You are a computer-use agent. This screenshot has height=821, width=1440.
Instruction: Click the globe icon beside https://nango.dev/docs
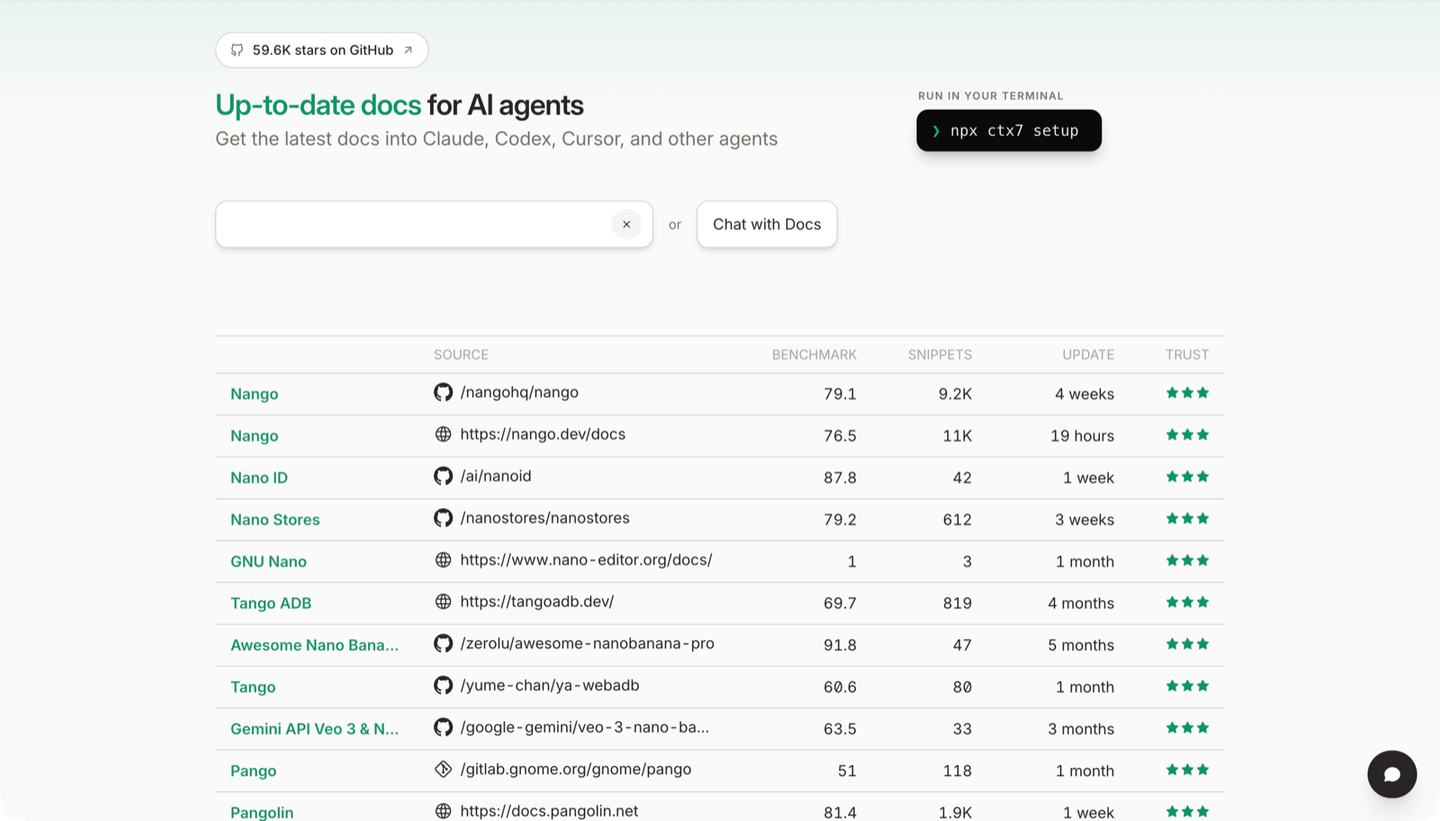point(443,434)
